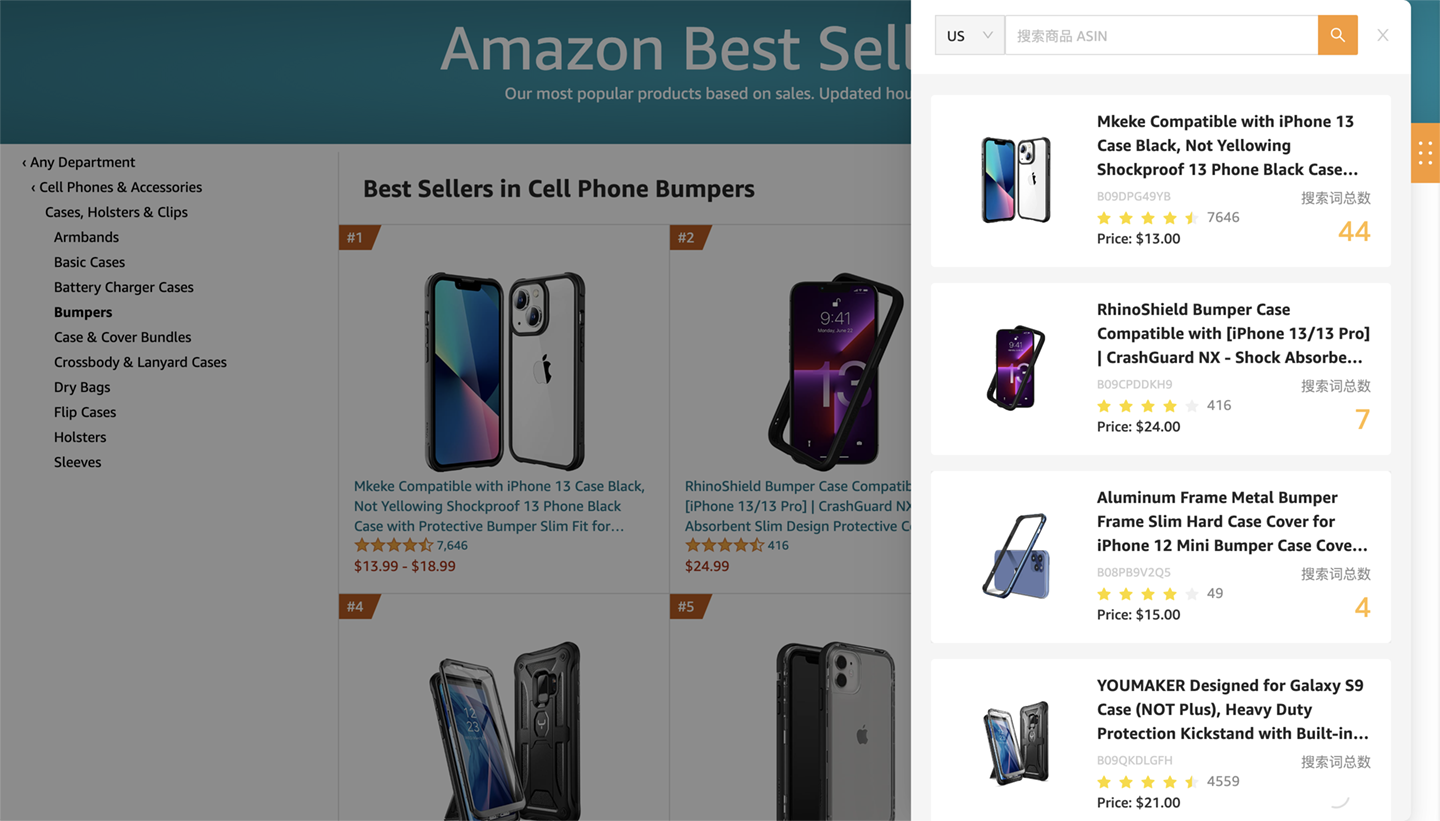Go back to Any Department
Viewport: 1440px width, 821px height.
[82, 162]
